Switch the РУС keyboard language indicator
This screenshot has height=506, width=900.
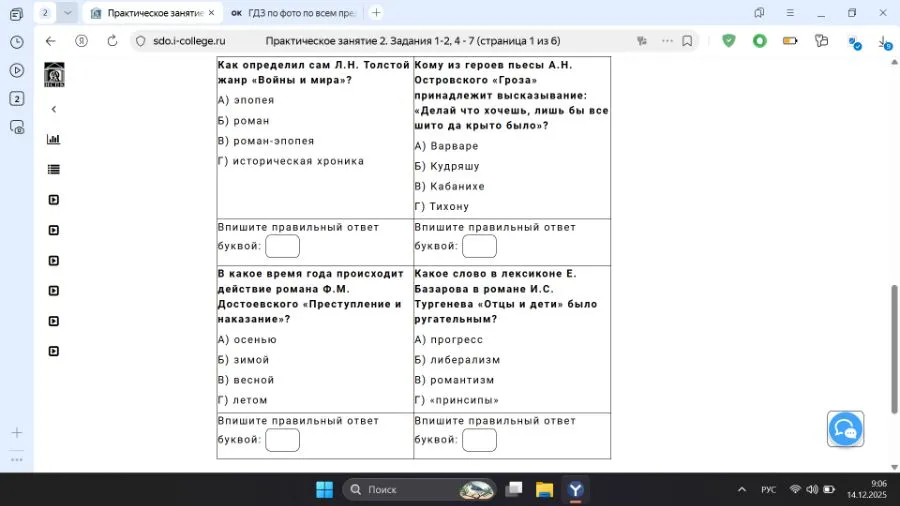click(x=768, y=489)
